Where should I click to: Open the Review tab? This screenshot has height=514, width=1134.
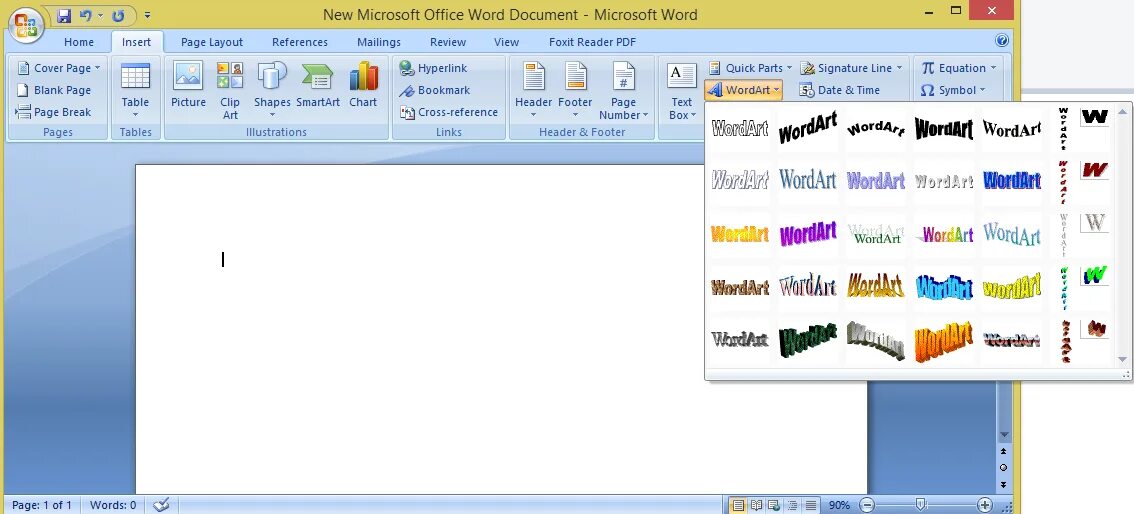tap(448, 42)
